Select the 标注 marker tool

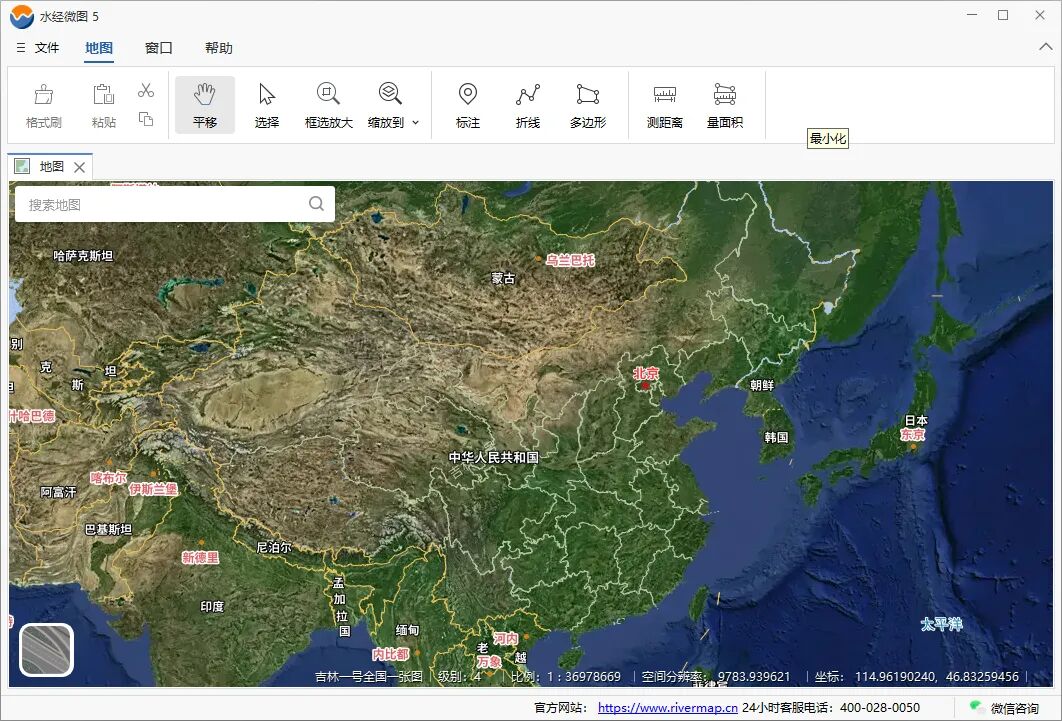[468, 105]
